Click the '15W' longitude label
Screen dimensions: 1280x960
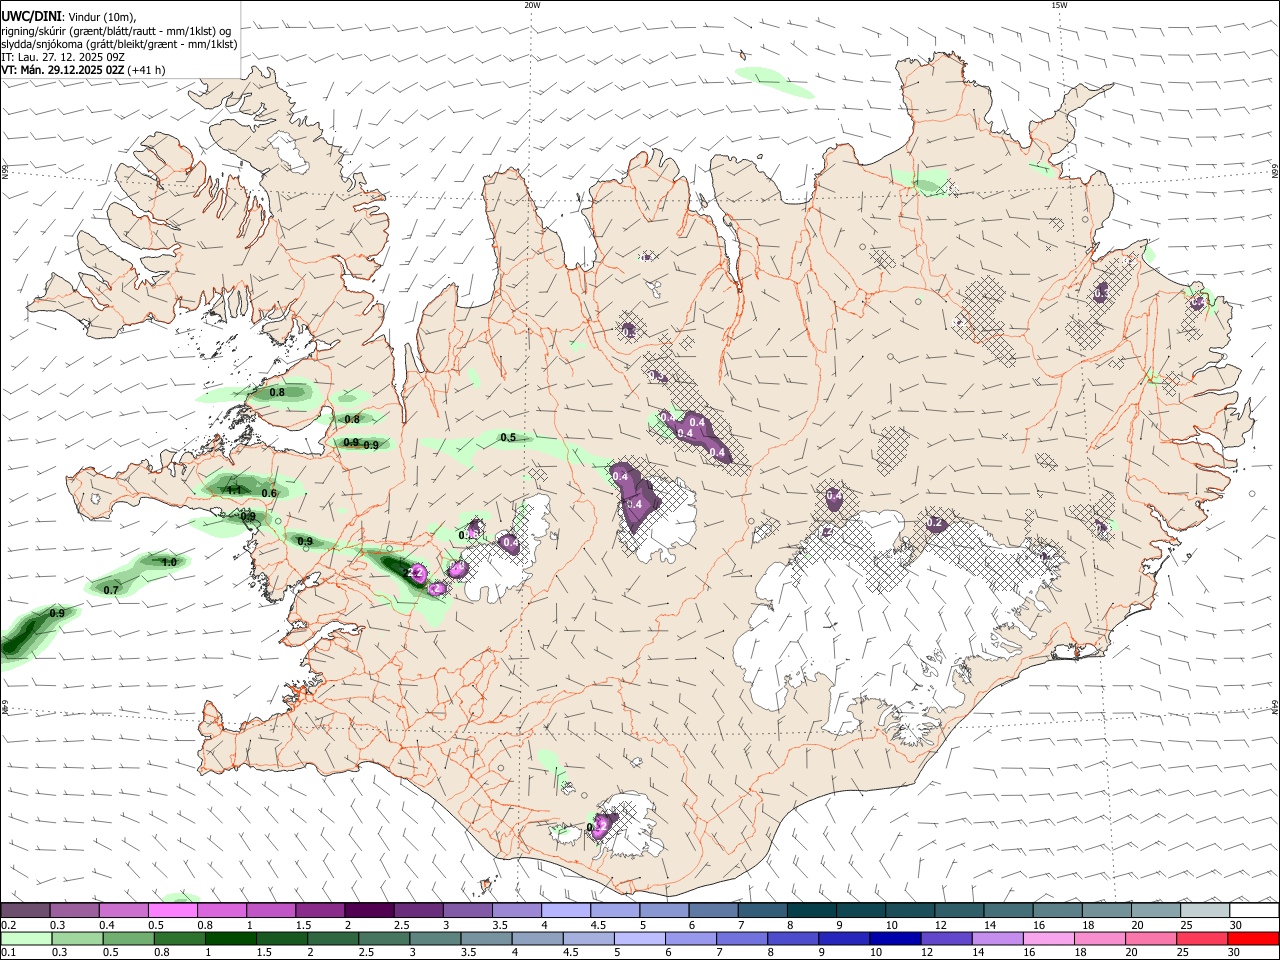(1059, 5)
